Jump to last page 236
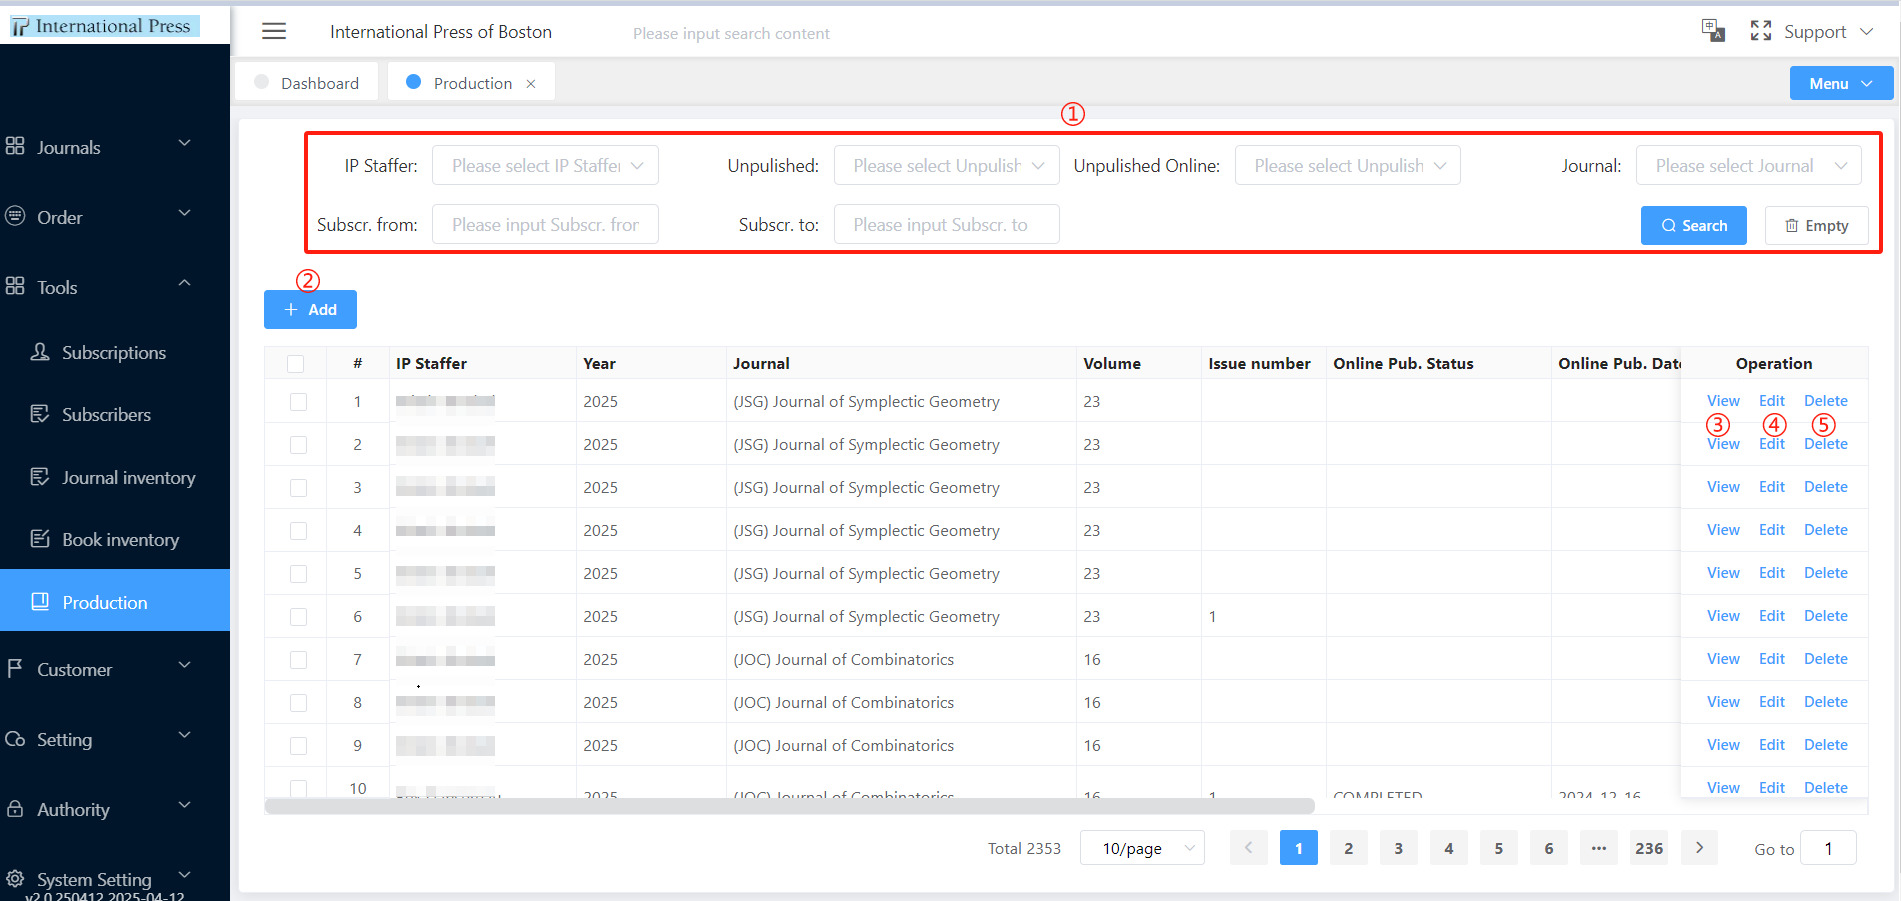This screenshot has height=901, width=1901. (x=1649, y=848)
